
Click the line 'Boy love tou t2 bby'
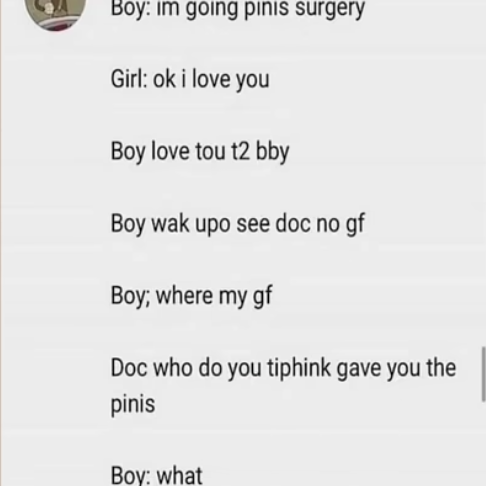coord(200,152)
